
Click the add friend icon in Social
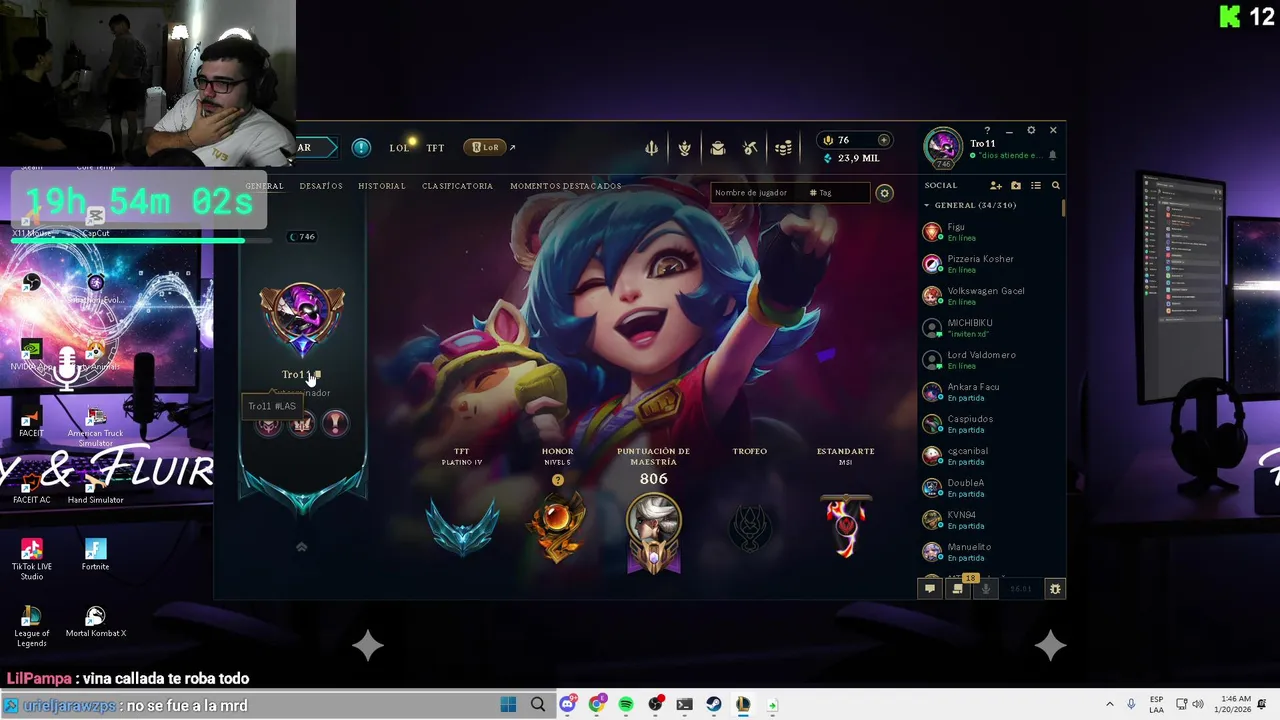tap(996, 186)
